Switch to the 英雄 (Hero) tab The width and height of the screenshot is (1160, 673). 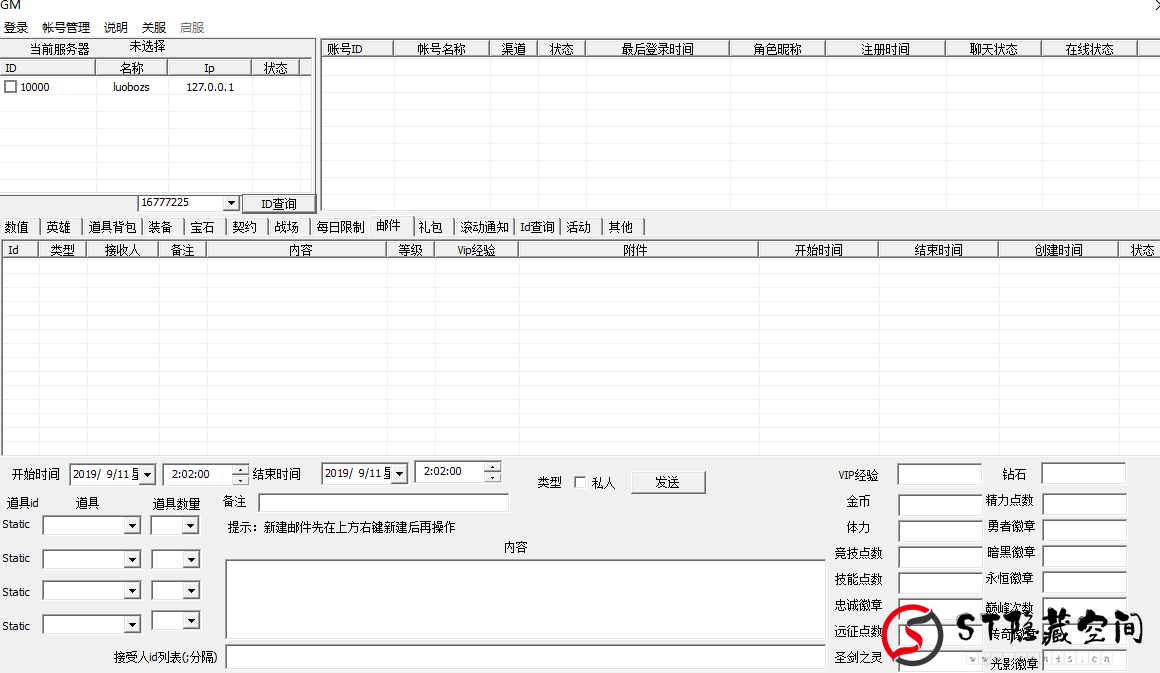pyautogui.click(x=58, y=226)
